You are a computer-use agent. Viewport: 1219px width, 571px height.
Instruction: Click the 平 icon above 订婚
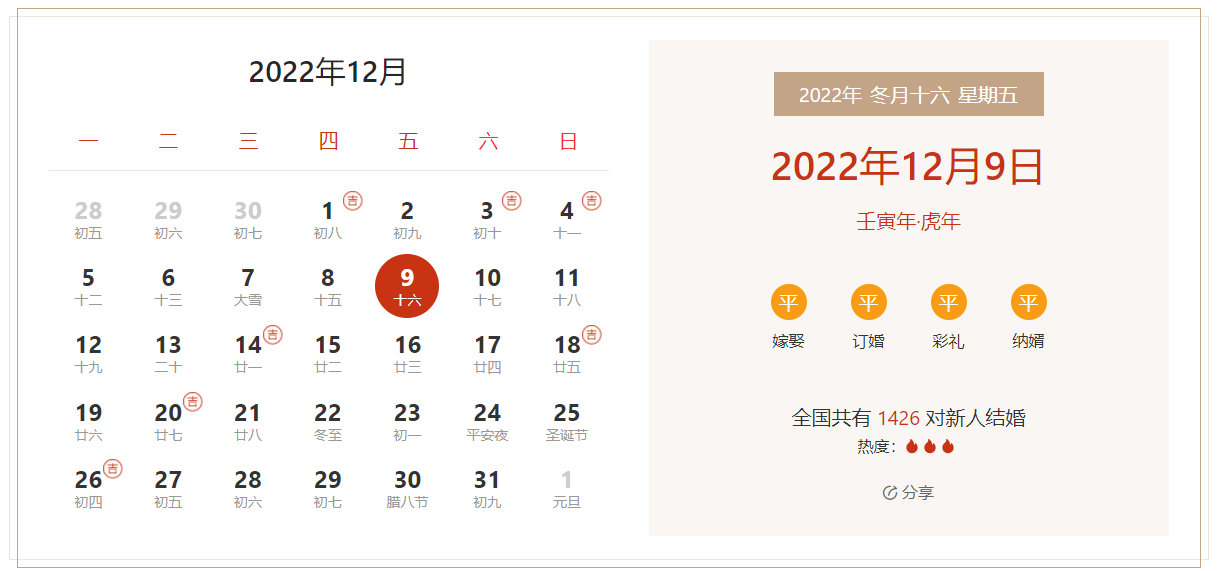pos(869,302)
